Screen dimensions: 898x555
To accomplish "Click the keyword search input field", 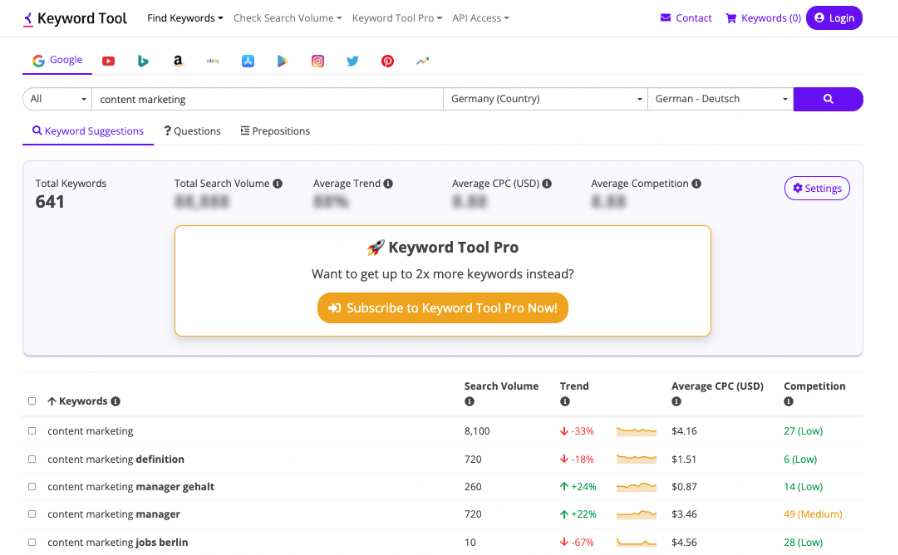I will pos(267,99).
